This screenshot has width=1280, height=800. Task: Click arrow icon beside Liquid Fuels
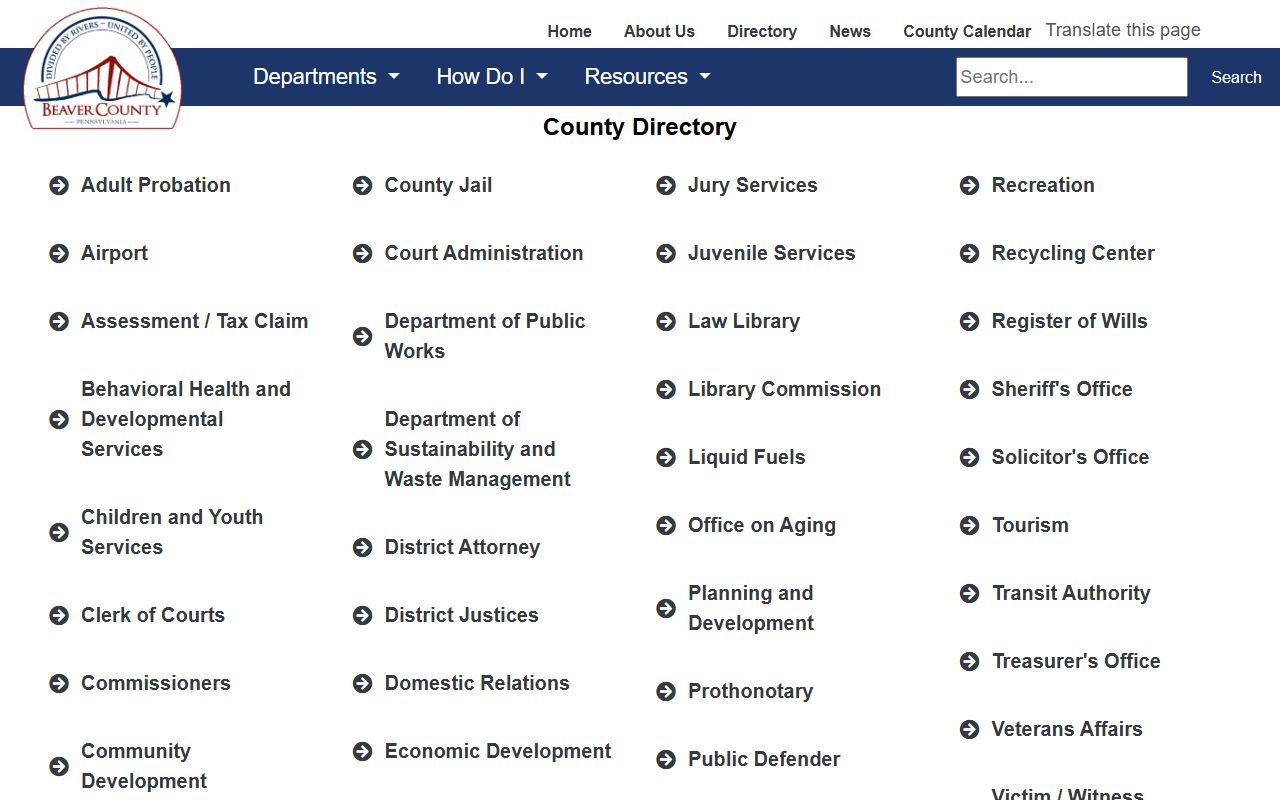click(x=666, y=457)
